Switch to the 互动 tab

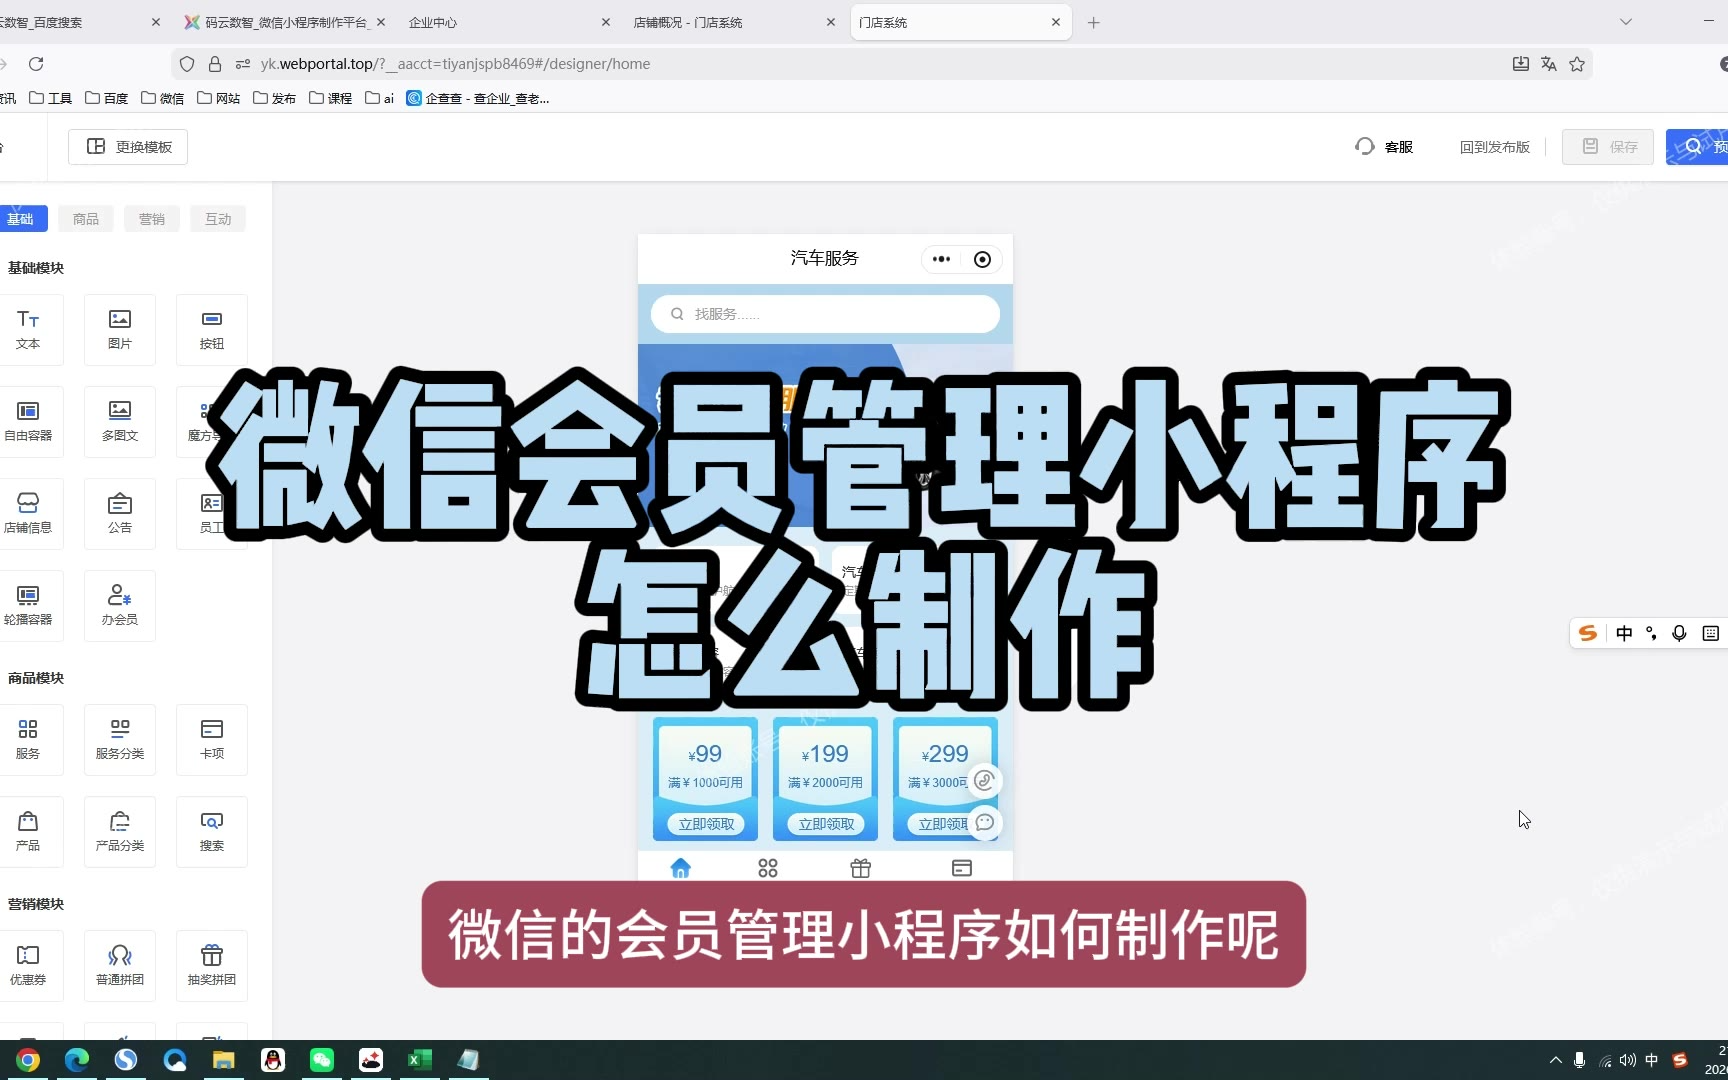(218, 219)
